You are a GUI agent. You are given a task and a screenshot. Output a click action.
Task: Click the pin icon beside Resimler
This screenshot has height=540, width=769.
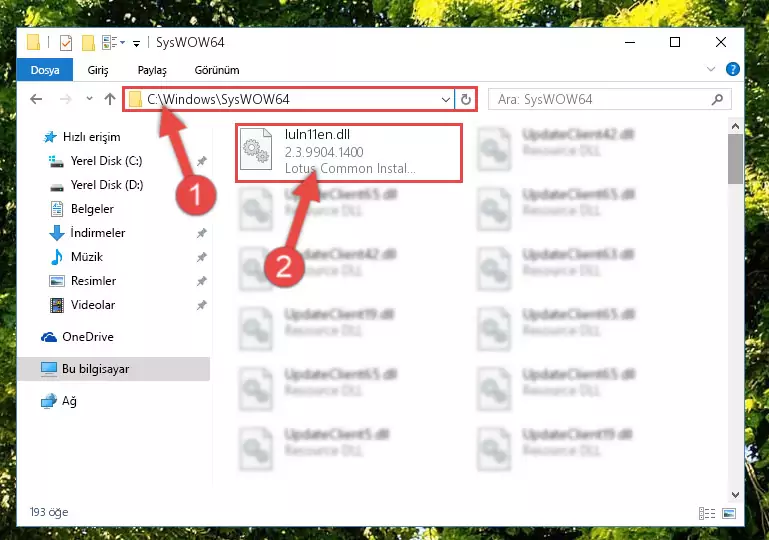[x=201, y=281]
